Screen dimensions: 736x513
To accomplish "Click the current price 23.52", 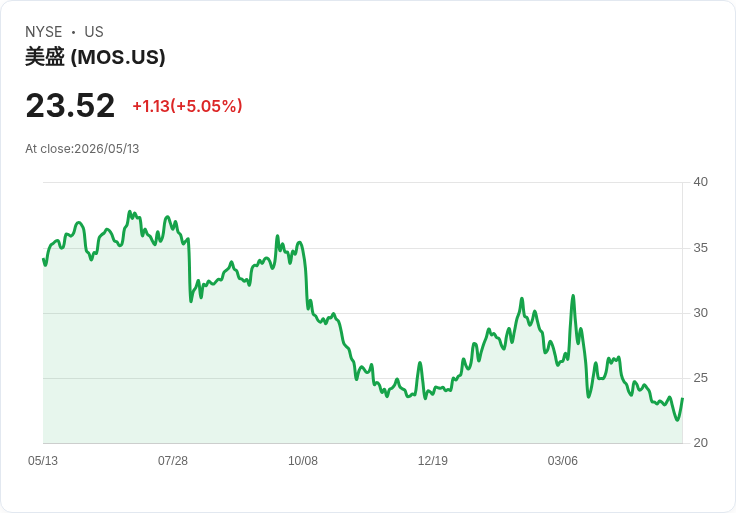I will coord(70,105).
